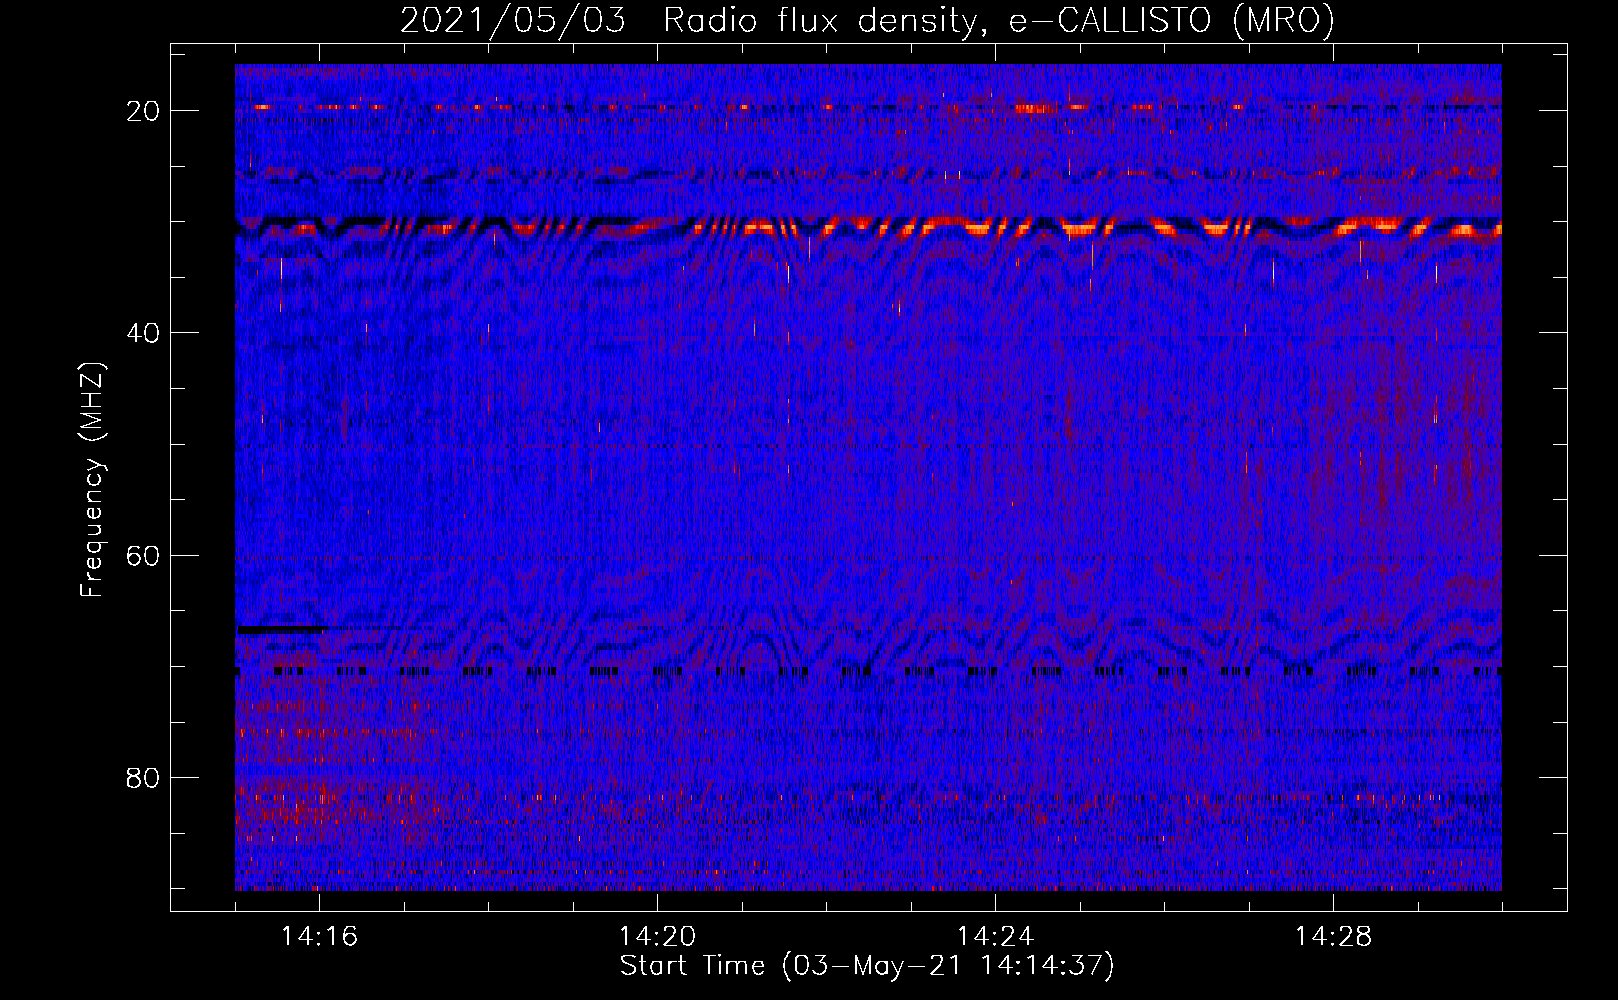1618x1000 pixels.
Task: Click the 'Start Time (03-May-21 14:14:37)' x-axis label
Action: tap(867, 966)
